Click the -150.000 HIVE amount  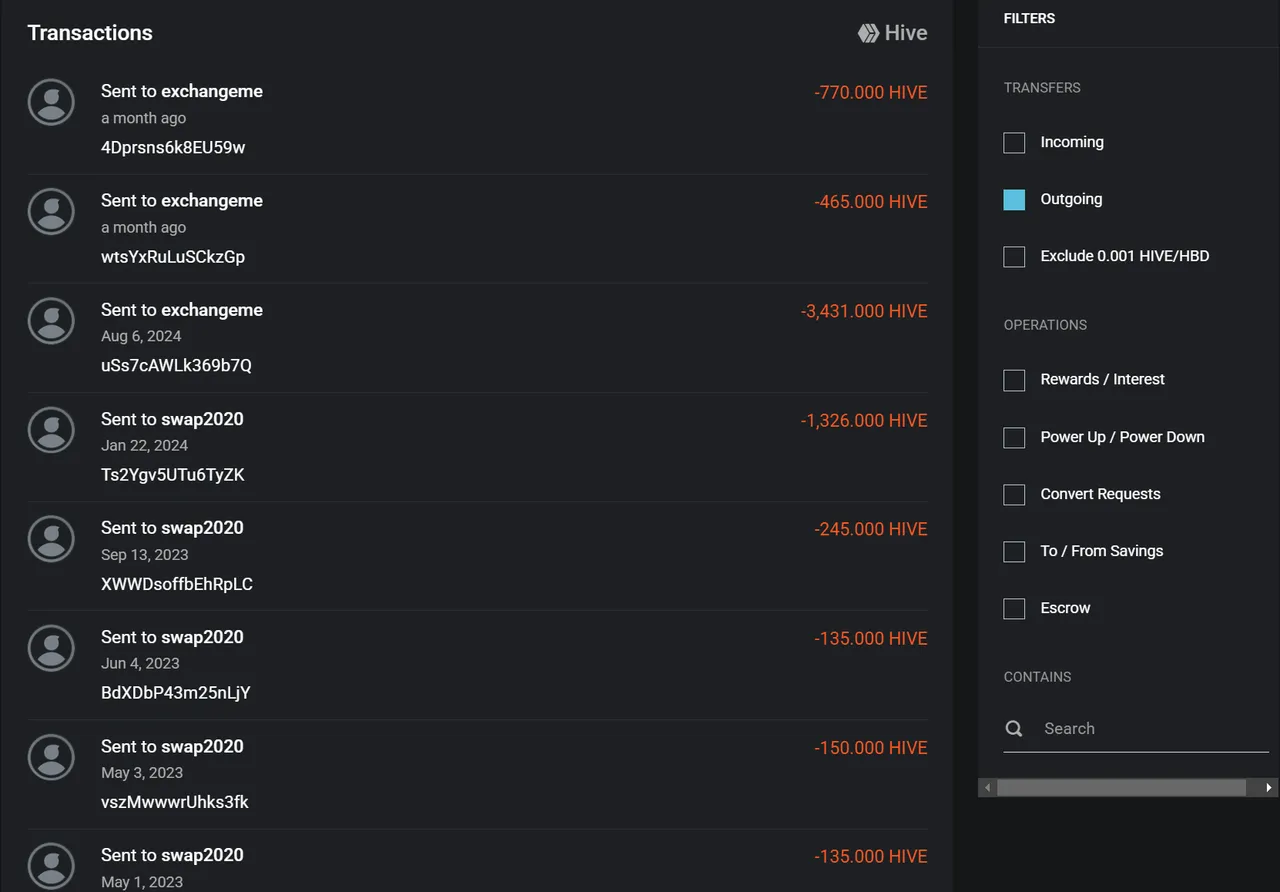pos(871,747)
